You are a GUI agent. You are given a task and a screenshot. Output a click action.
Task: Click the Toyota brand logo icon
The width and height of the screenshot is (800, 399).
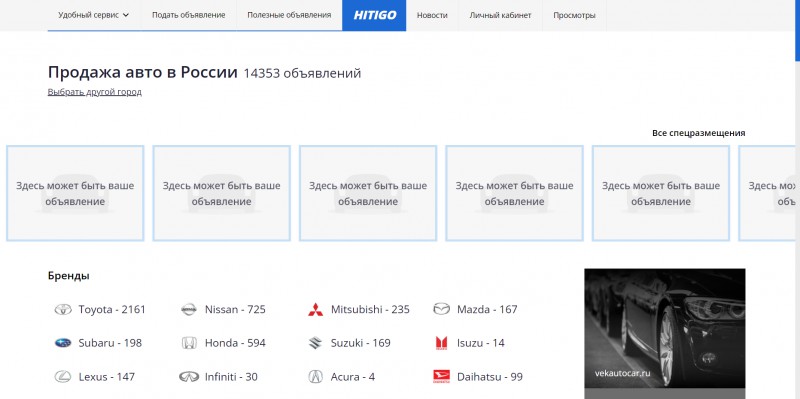pos(63,309)
